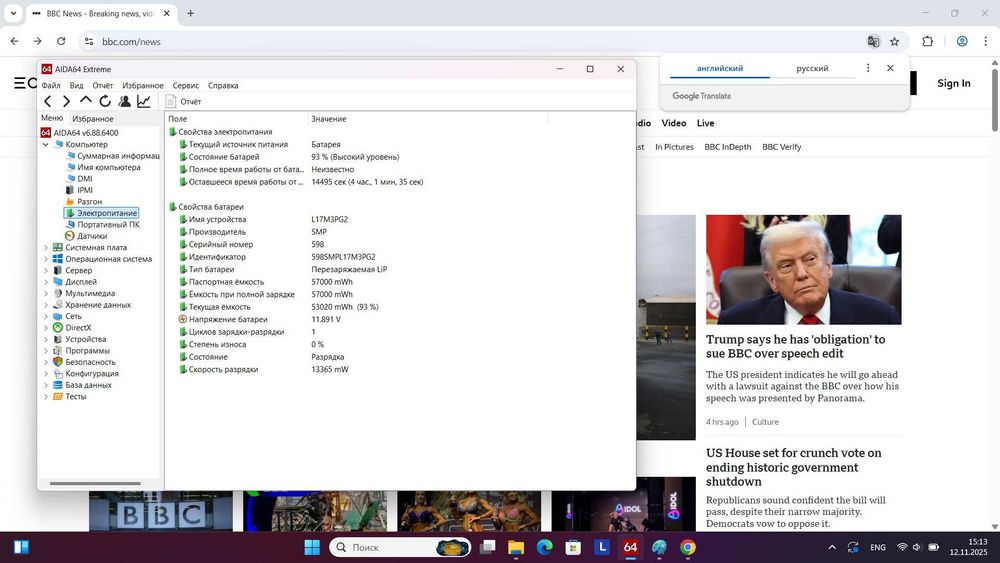
Task: Expand Мультимедиа tree node
Action: 46,293
